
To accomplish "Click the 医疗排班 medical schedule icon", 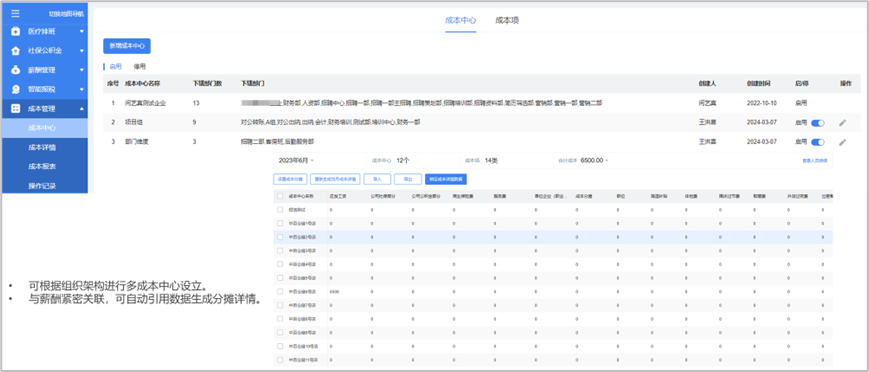I will pyautogui.click(x=16, y=32).
